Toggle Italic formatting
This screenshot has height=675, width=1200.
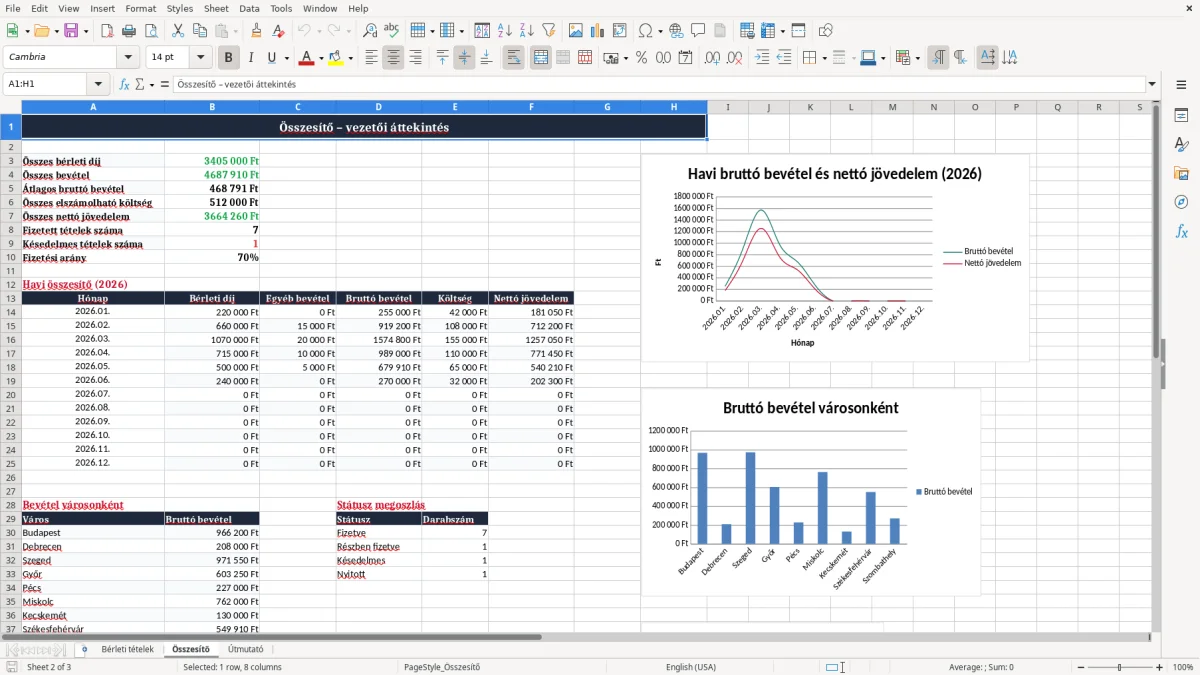(x=250, y=58)
